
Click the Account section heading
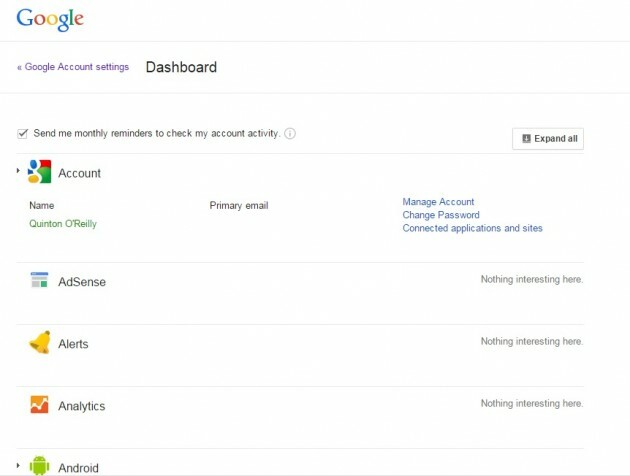point(79,173)
